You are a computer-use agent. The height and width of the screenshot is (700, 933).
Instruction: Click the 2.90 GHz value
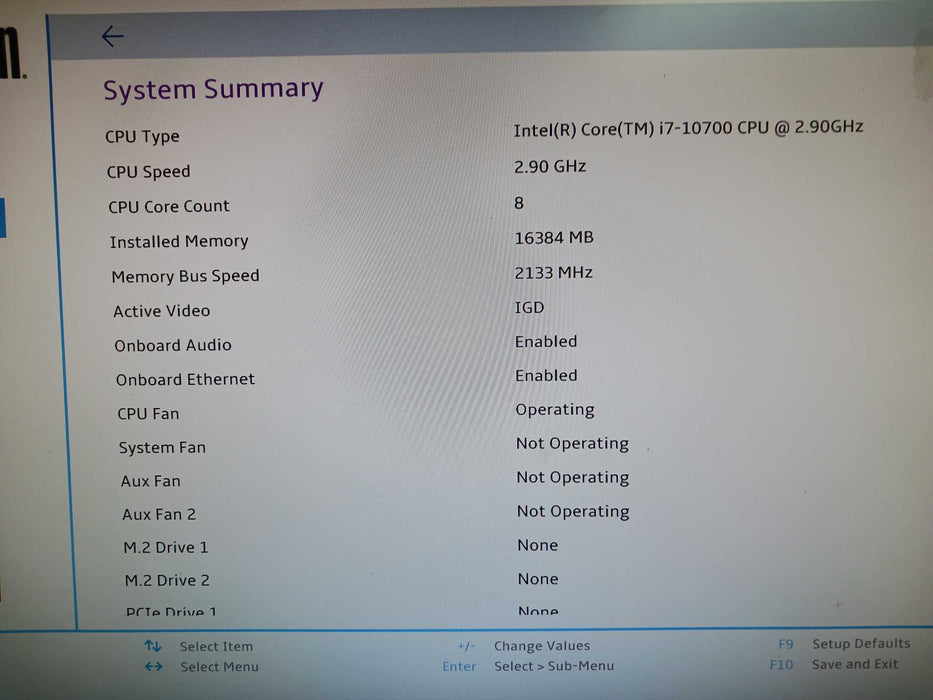550,166
